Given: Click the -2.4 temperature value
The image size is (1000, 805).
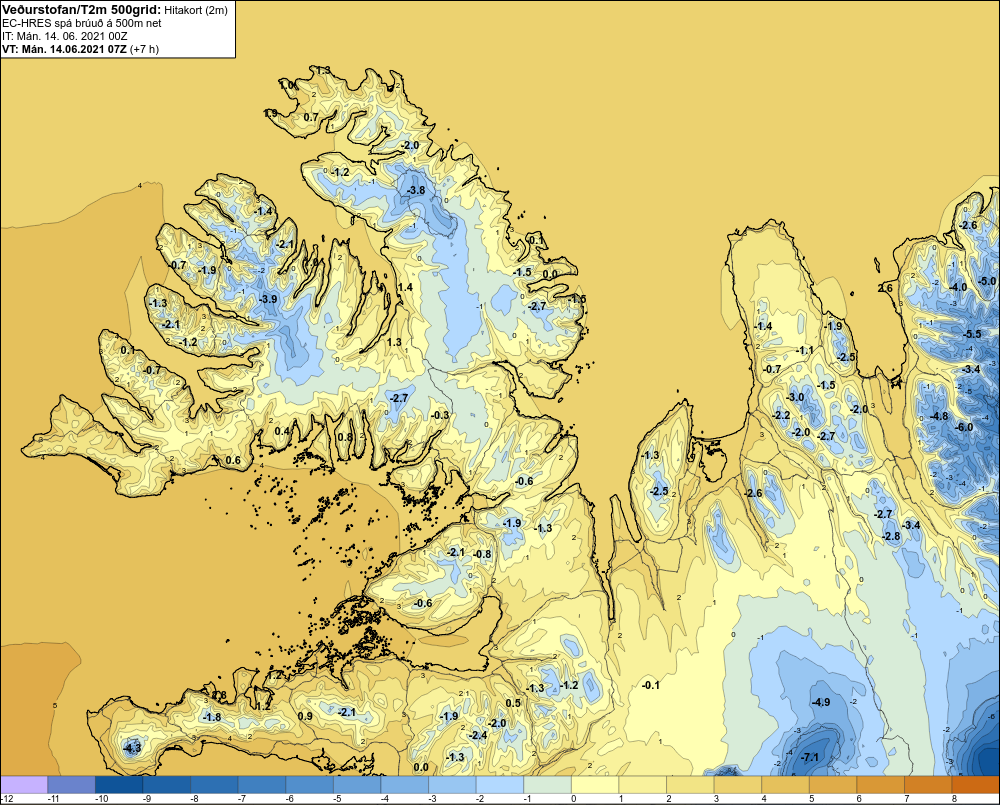Looking at the screenshot, I should [478, 735].
